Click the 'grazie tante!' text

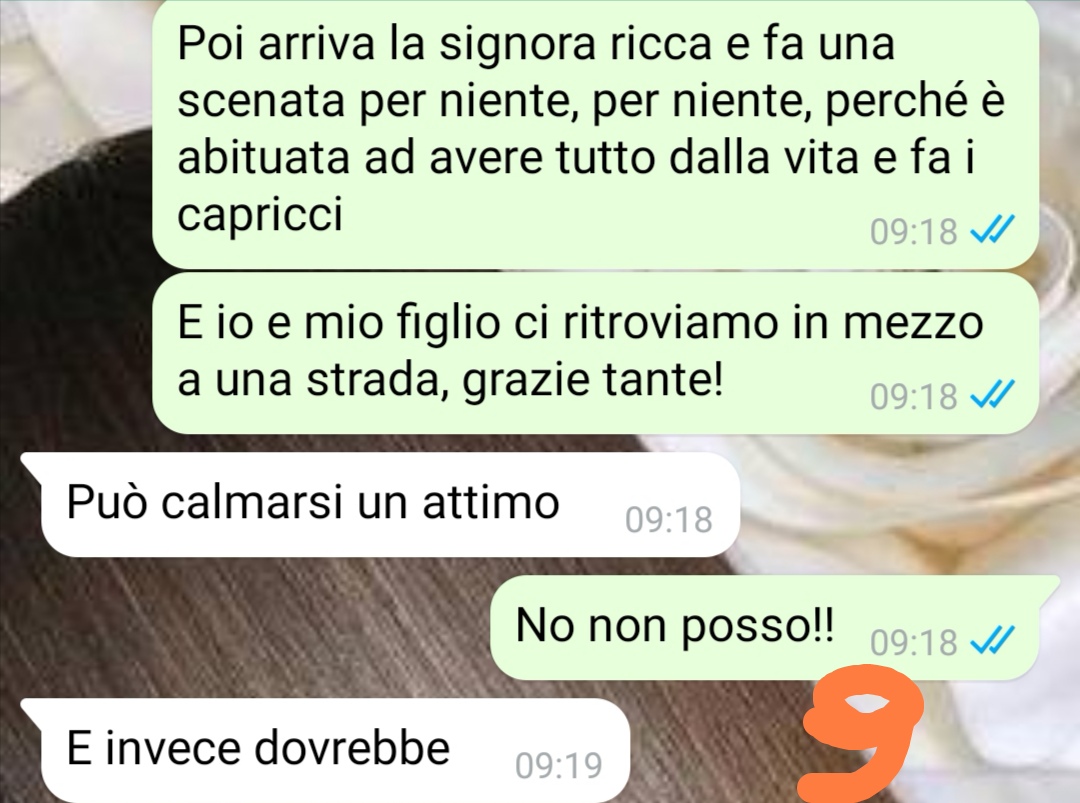[x=593, y=380]
